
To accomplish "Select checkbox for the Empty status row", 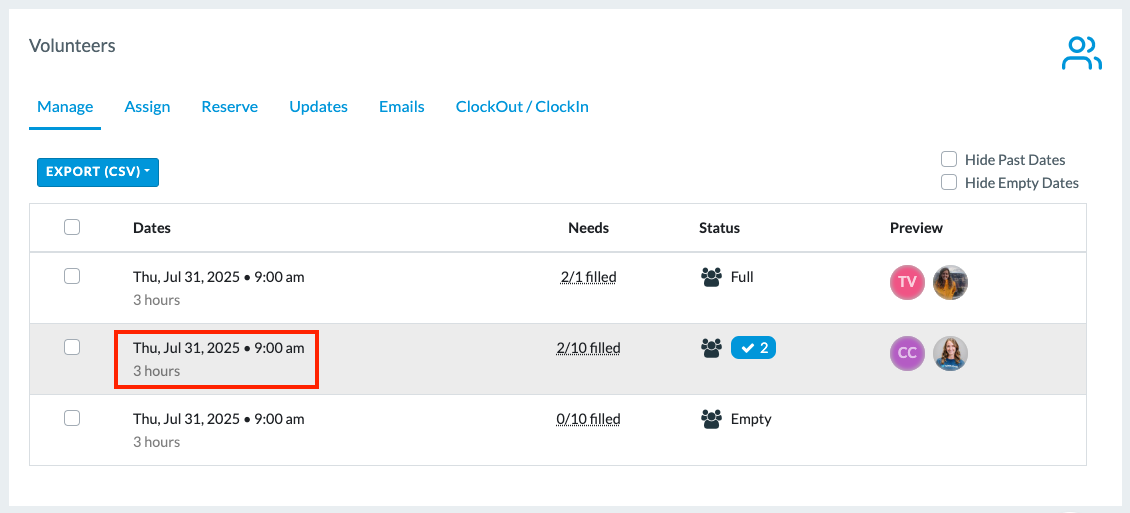I will (x=72, y=418).
